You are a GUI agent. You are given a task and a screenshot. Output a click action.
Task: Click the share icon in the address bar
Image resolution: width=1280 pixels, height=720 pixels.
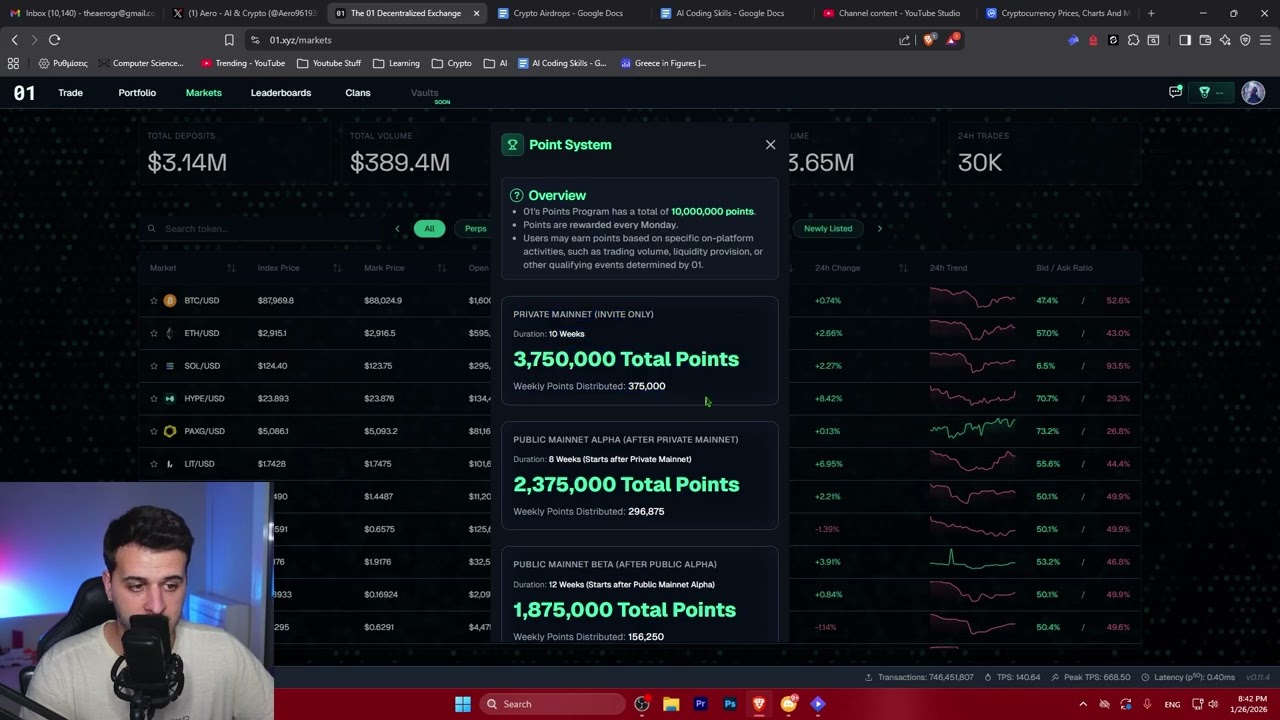[905, 40]
